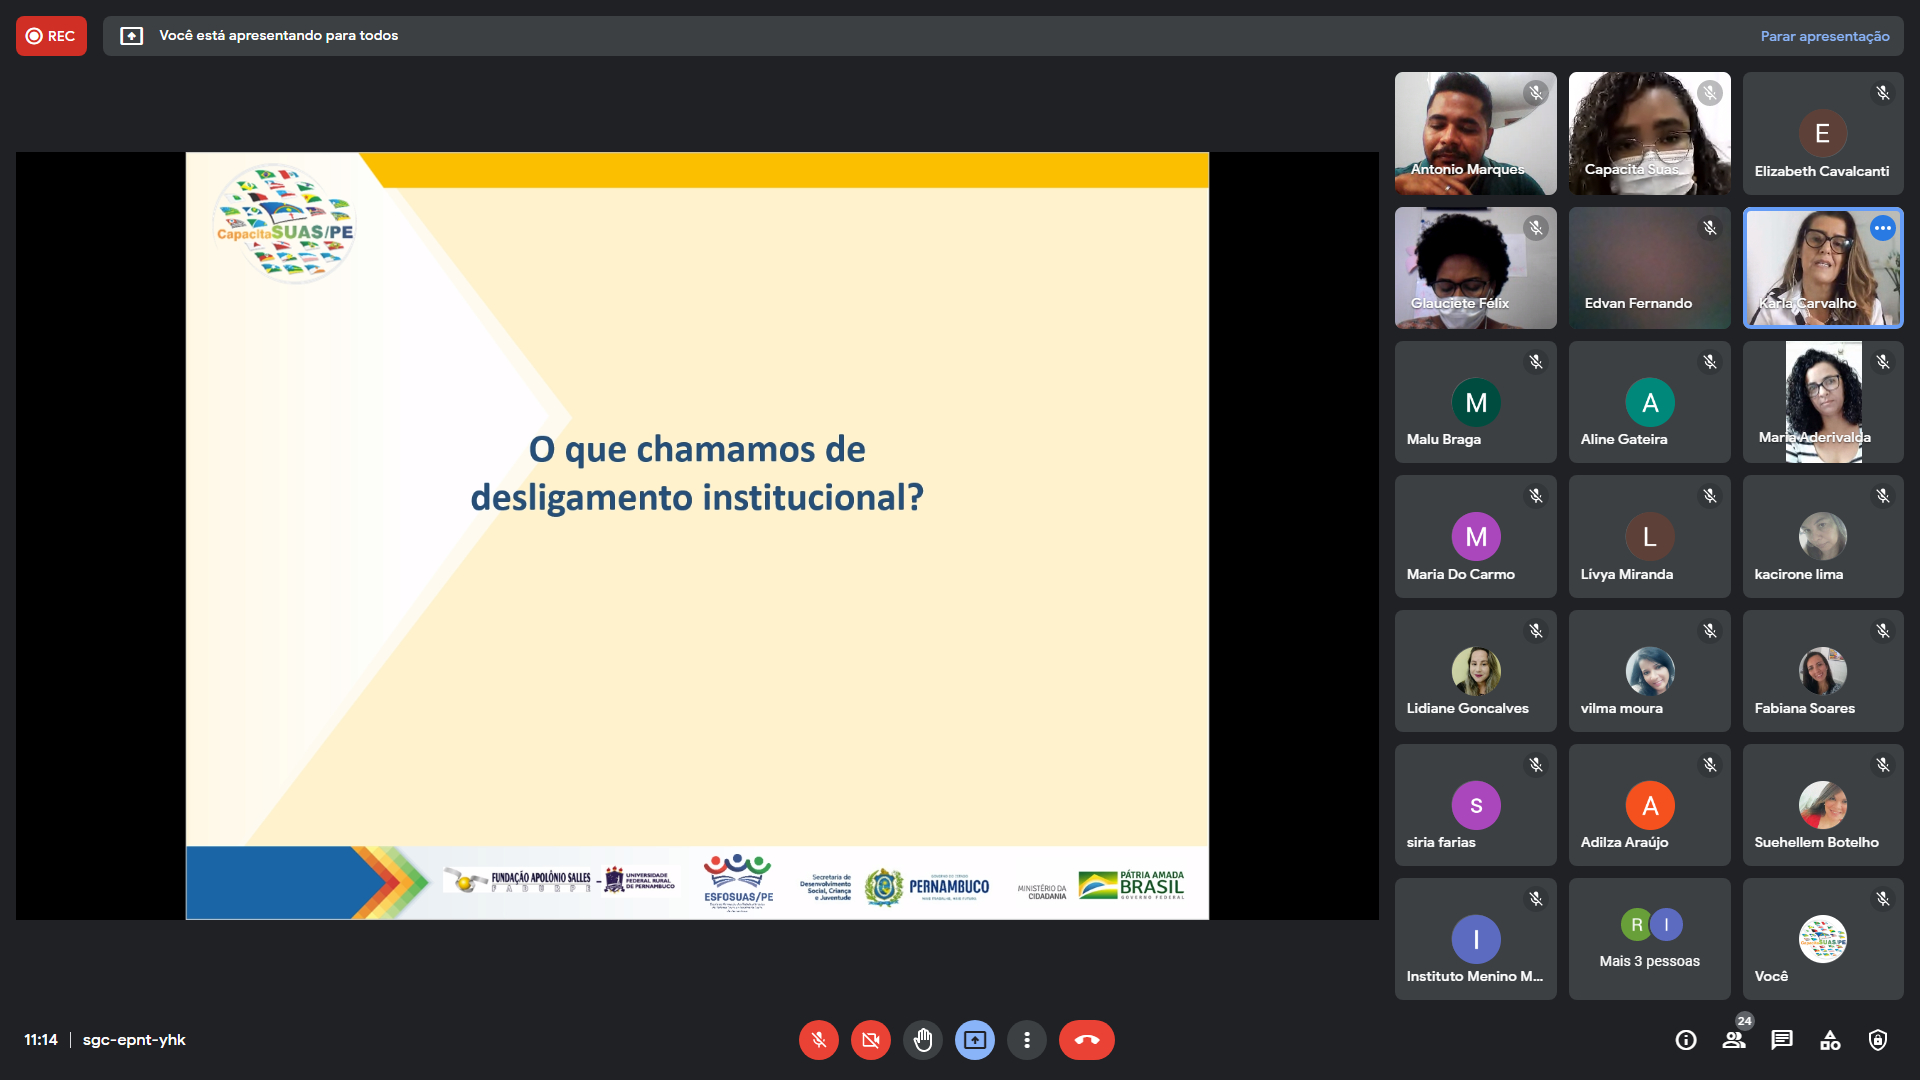Open options on Karla Carvalho tile
Screen dimensions: 1920x1080
[1882, 228]
